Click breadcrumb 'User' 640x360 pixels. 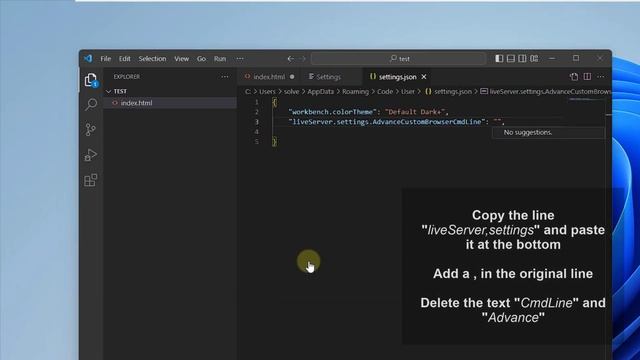pyautogui.click(x=408, y=91)
